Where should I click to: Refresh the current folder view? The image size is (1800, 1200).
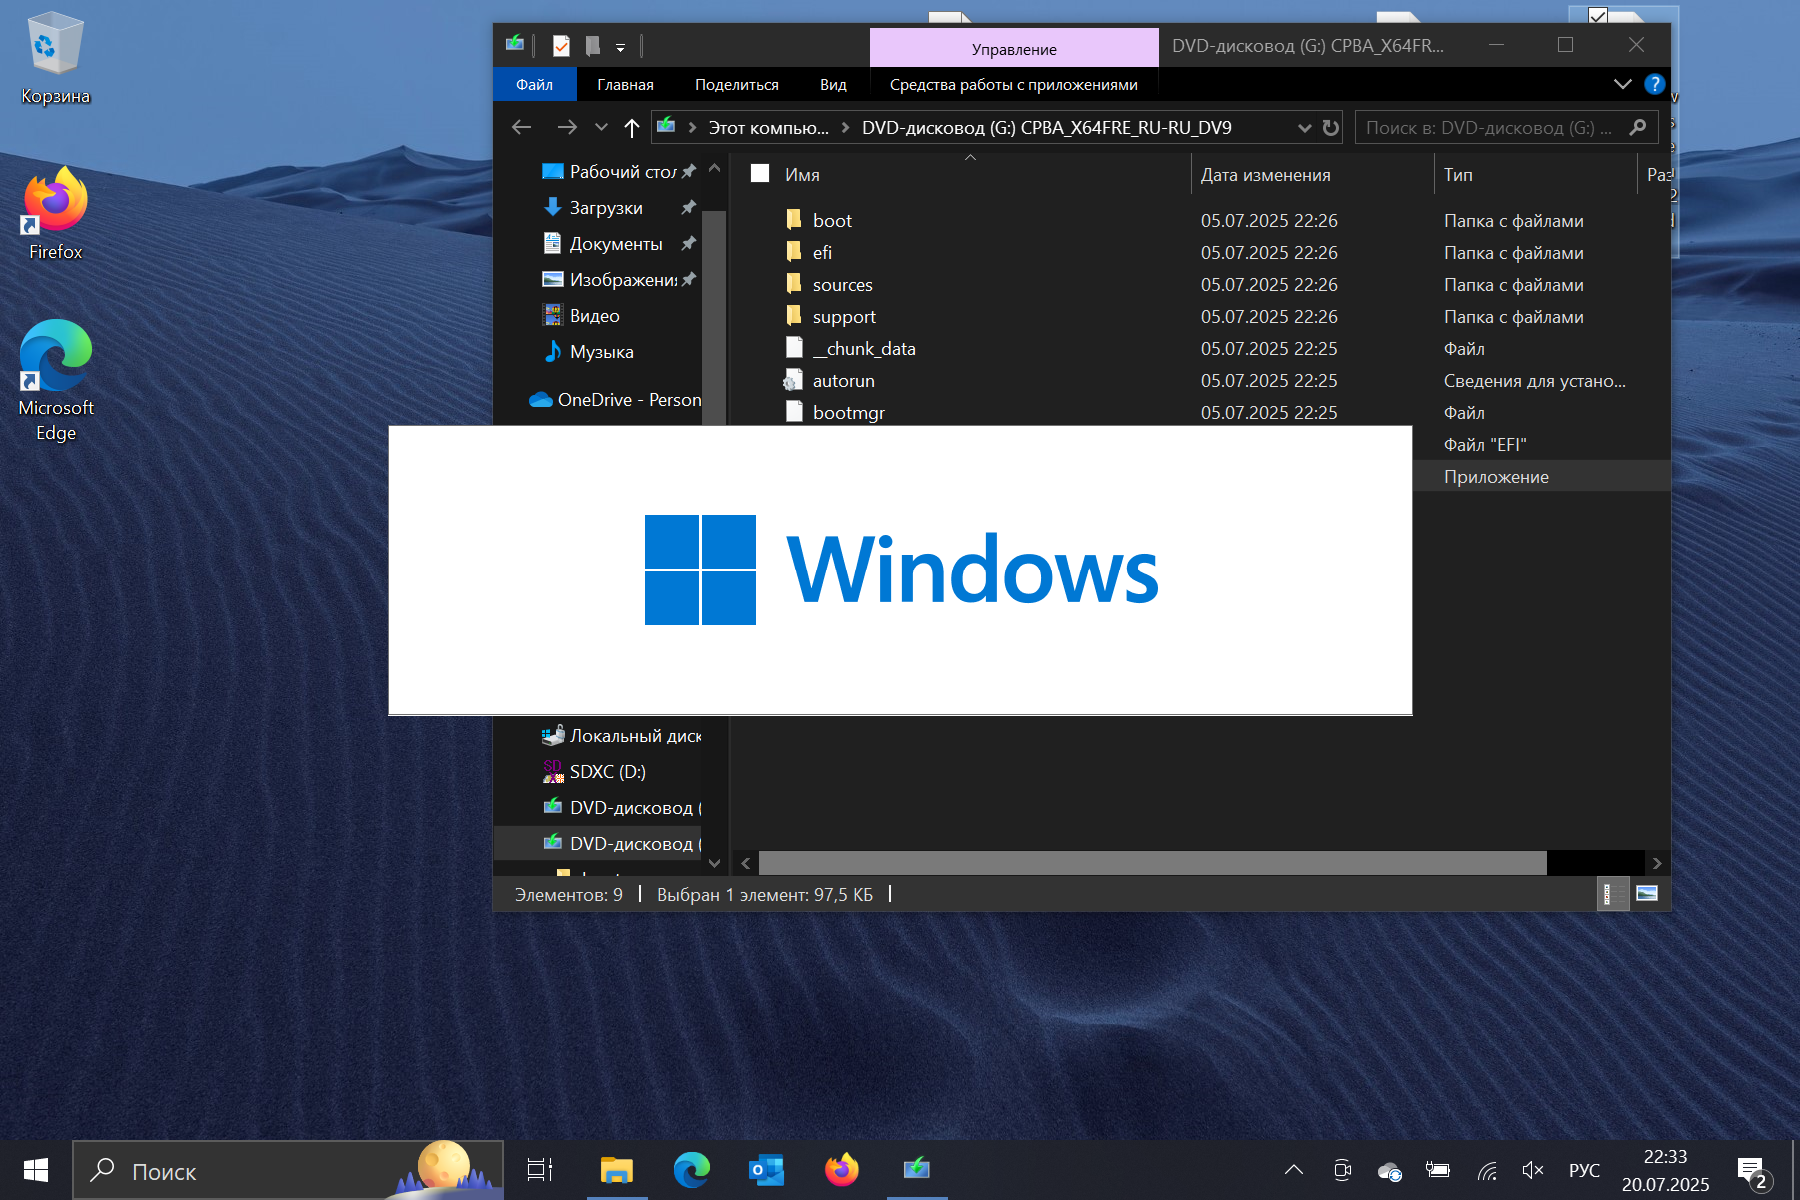pyautogui.click(x=1330, y=127)
